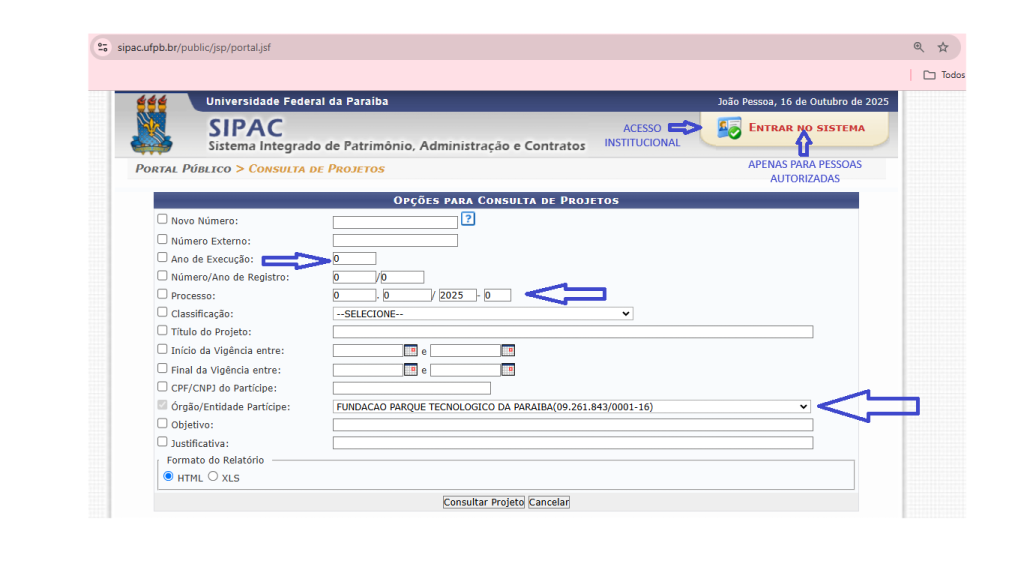
Task: Check the Título do Projeto checkbox
Action: [x=162, y=331]
